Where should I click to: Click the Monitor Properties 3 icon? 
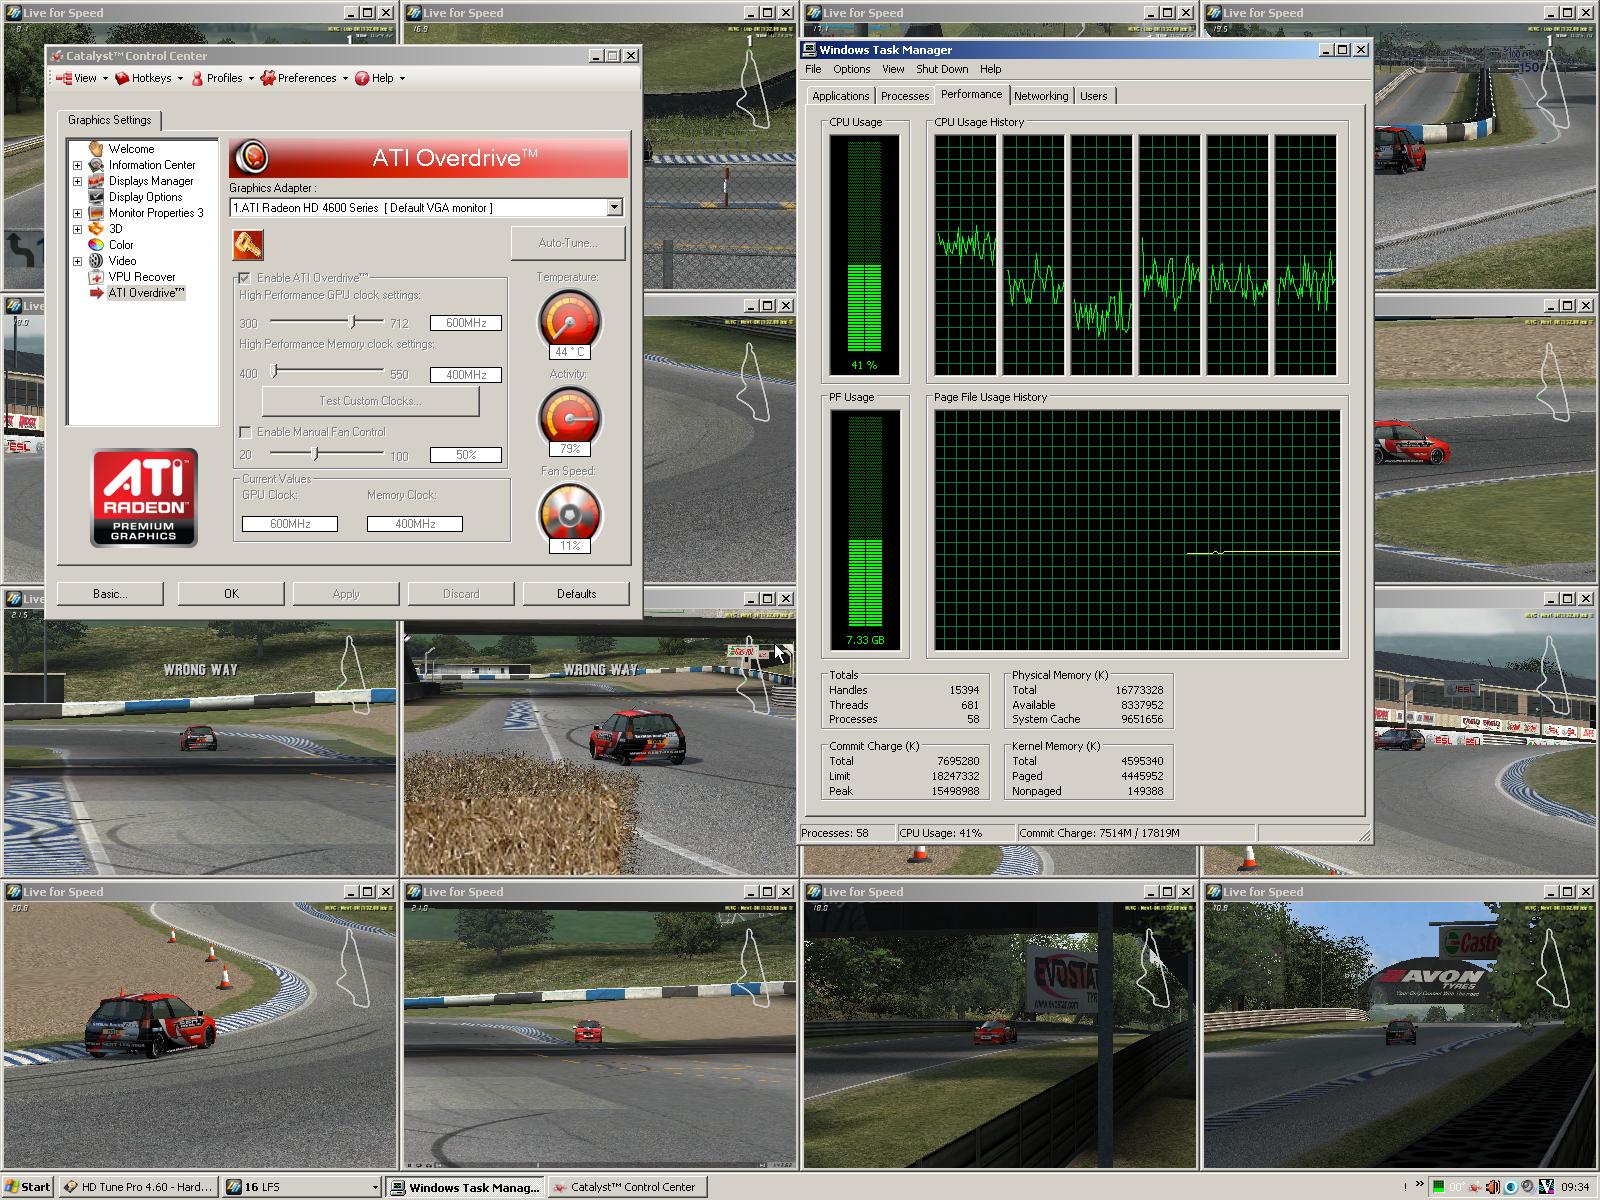(x=96, y=213)
